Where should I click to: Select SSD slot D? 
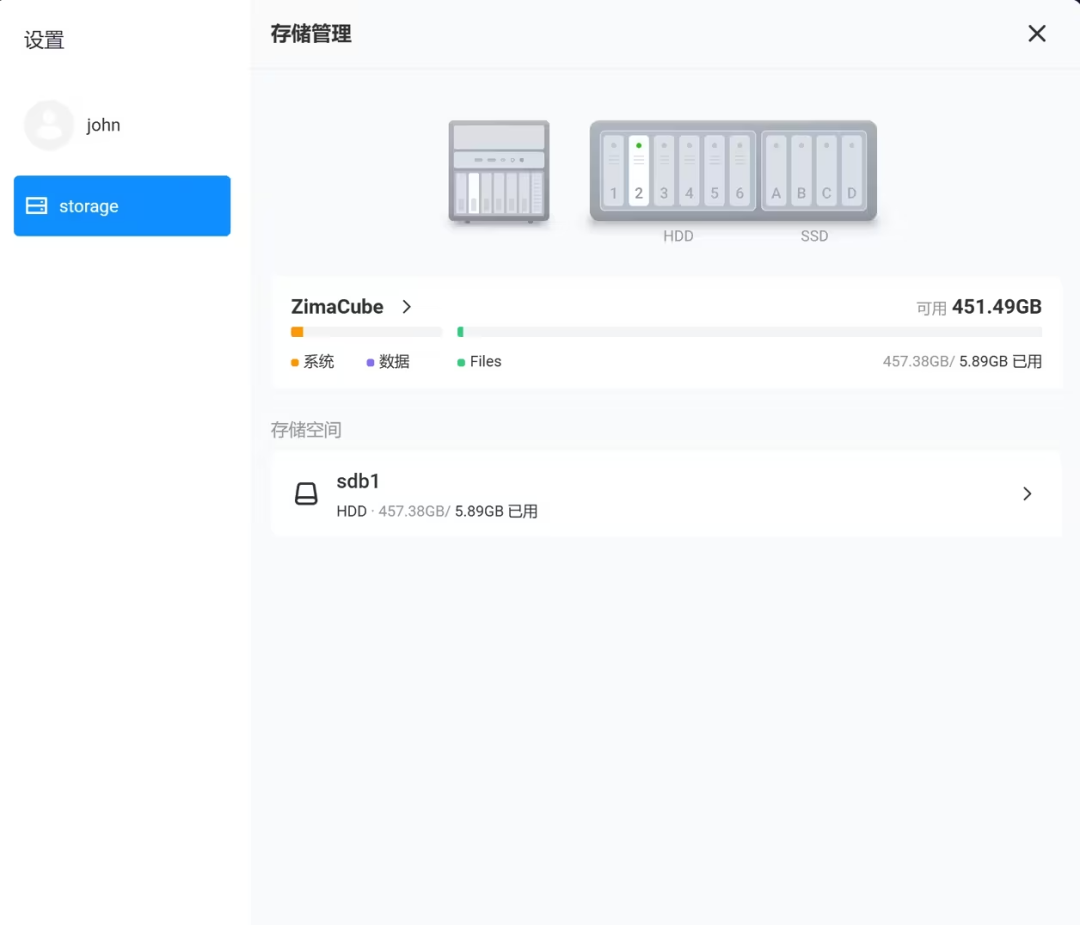851,171
